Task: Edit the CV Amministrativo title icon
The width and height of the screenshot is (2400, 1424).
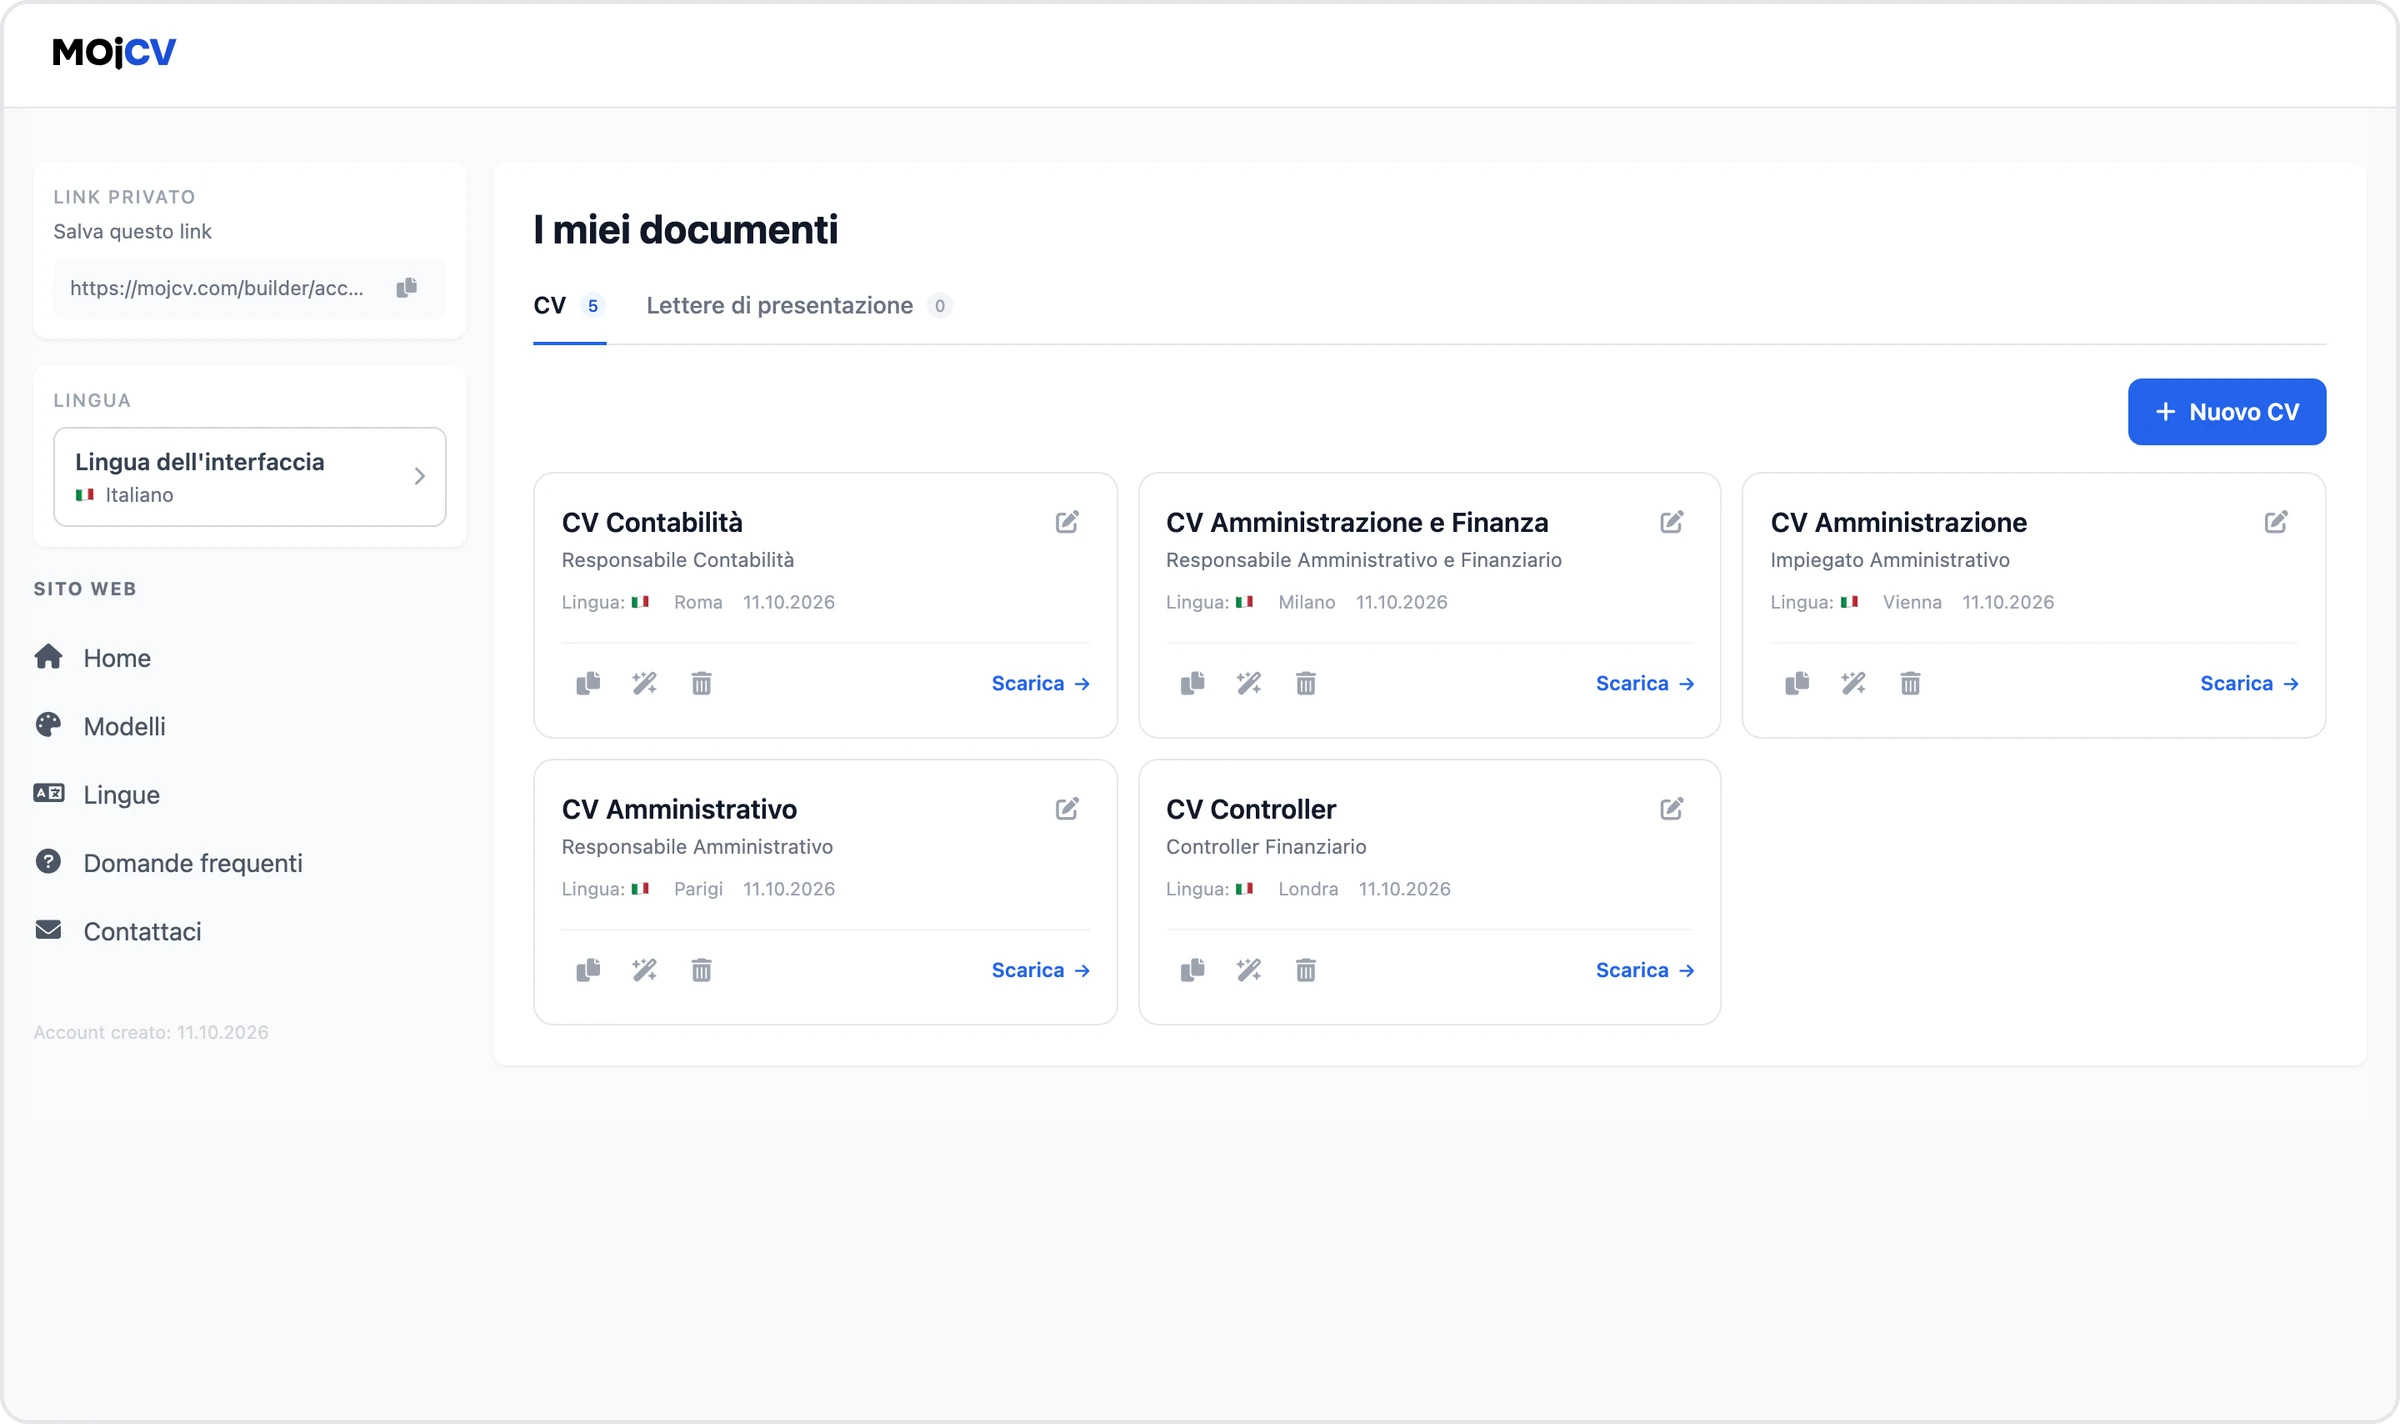Action: tap(1067, 809)
